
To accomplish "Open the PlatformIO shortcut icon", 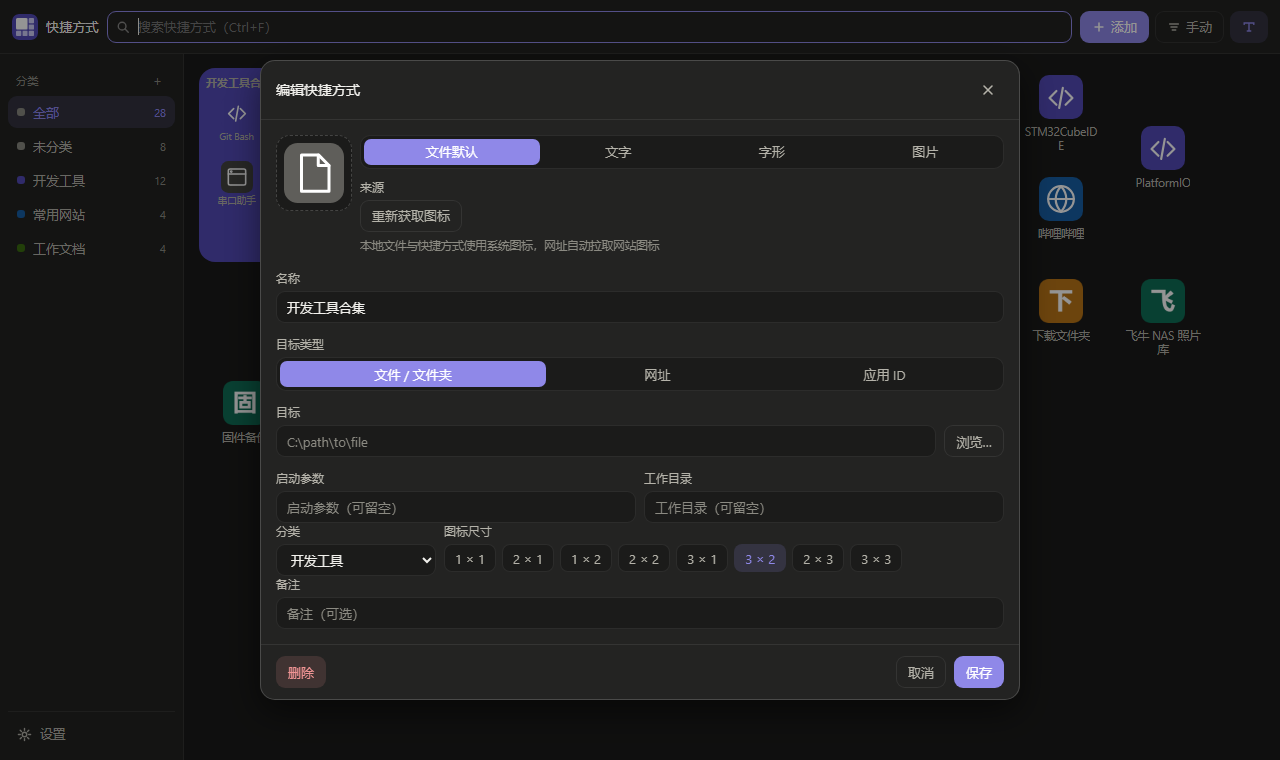I will point(1163,148).
